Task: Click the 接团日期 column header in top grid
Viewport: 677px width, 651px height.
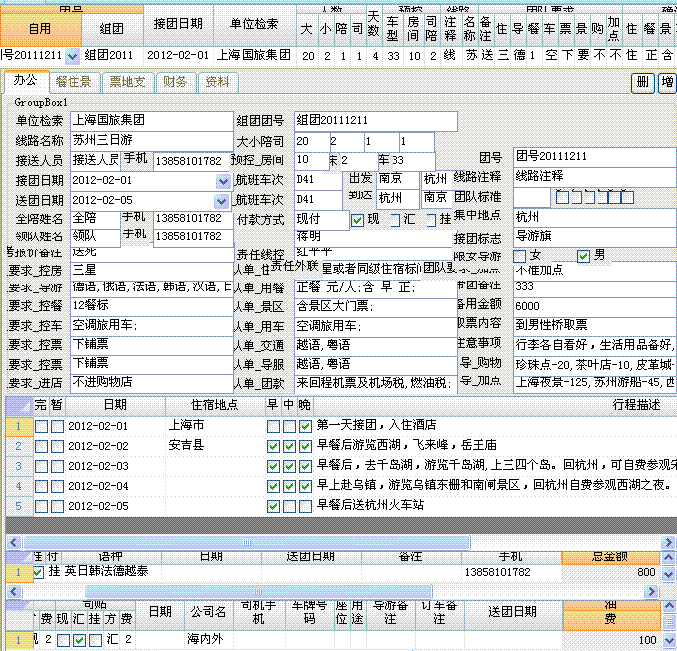Action: pyautogui.click(x=178, y=25)
